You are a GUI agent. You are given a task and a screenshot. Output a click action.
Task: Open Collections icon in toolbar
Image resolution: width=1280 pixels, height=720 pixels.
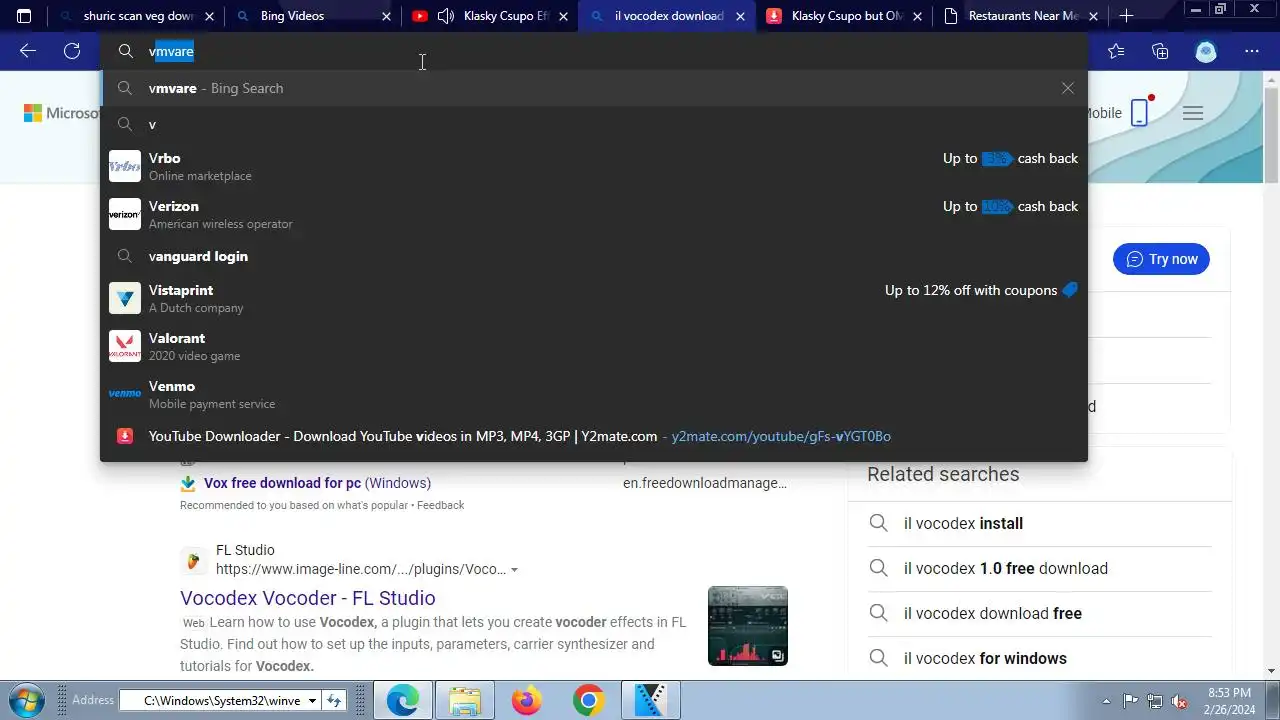(1160, 52)
